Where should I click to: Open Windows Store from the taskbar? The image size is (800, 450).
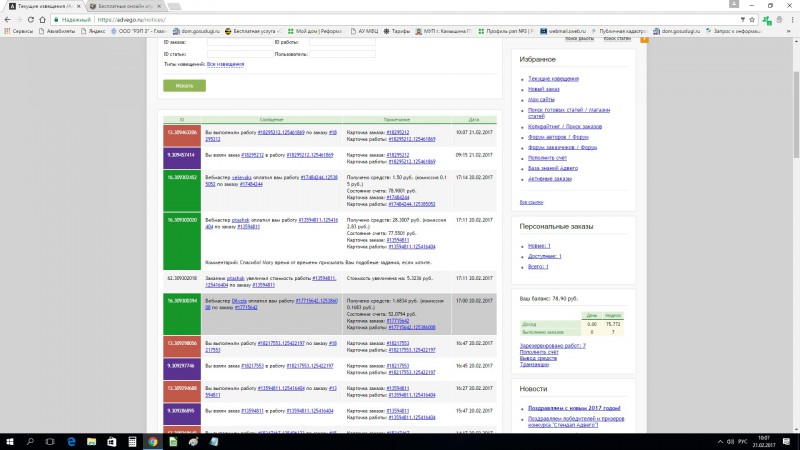coord(112,442)
